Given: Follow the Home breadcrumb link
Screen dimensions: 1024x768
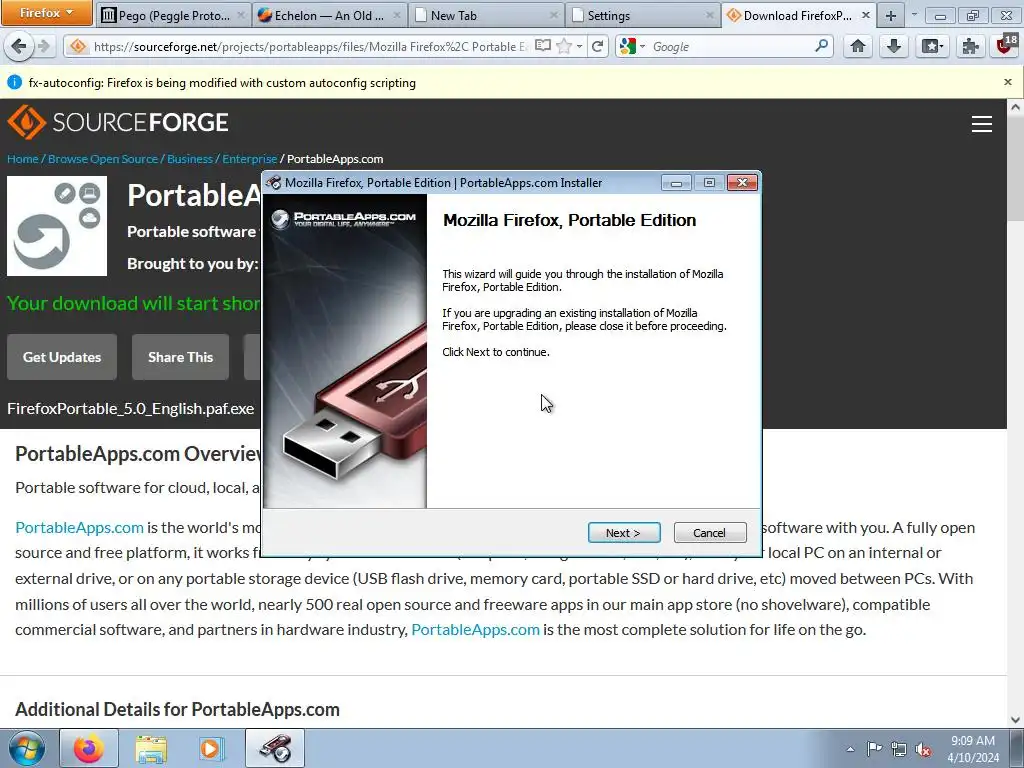Looking at the screenshot, I should click(23, 159).
